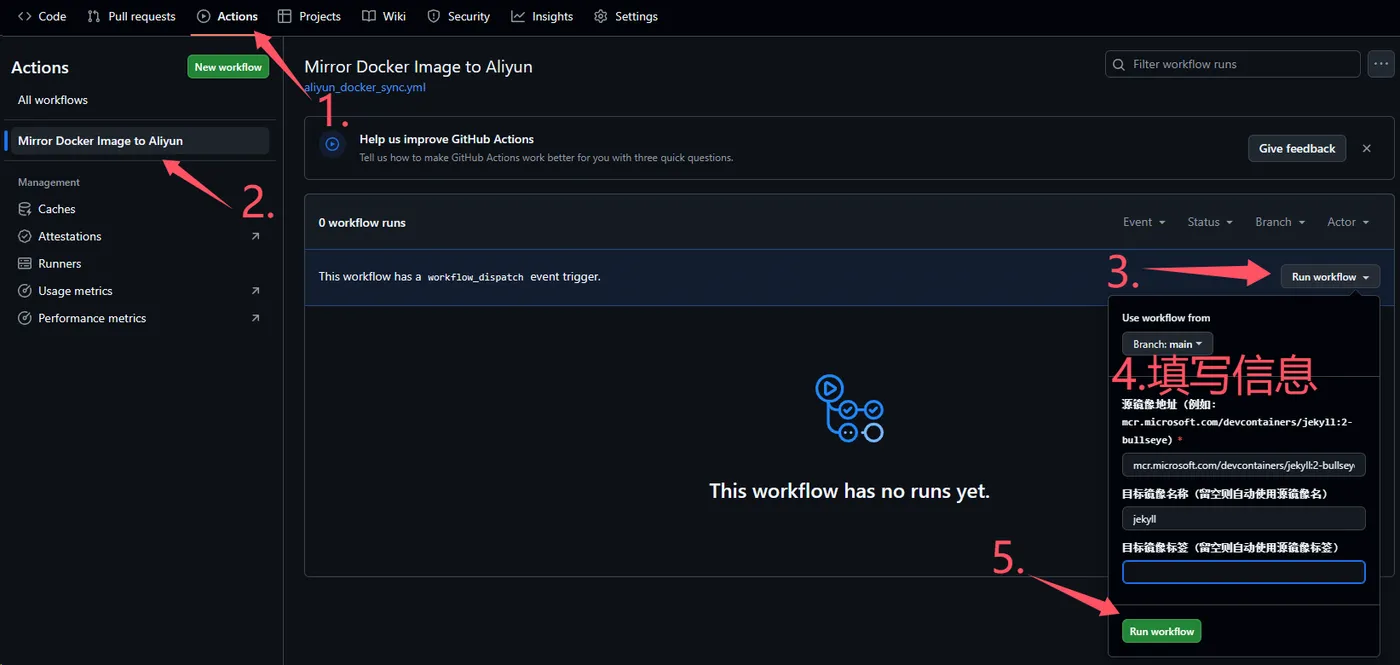Viewport: 1400px width, 665px height.
Task: Click the play icon in feedback banner
Action: (x=332, y=144)
